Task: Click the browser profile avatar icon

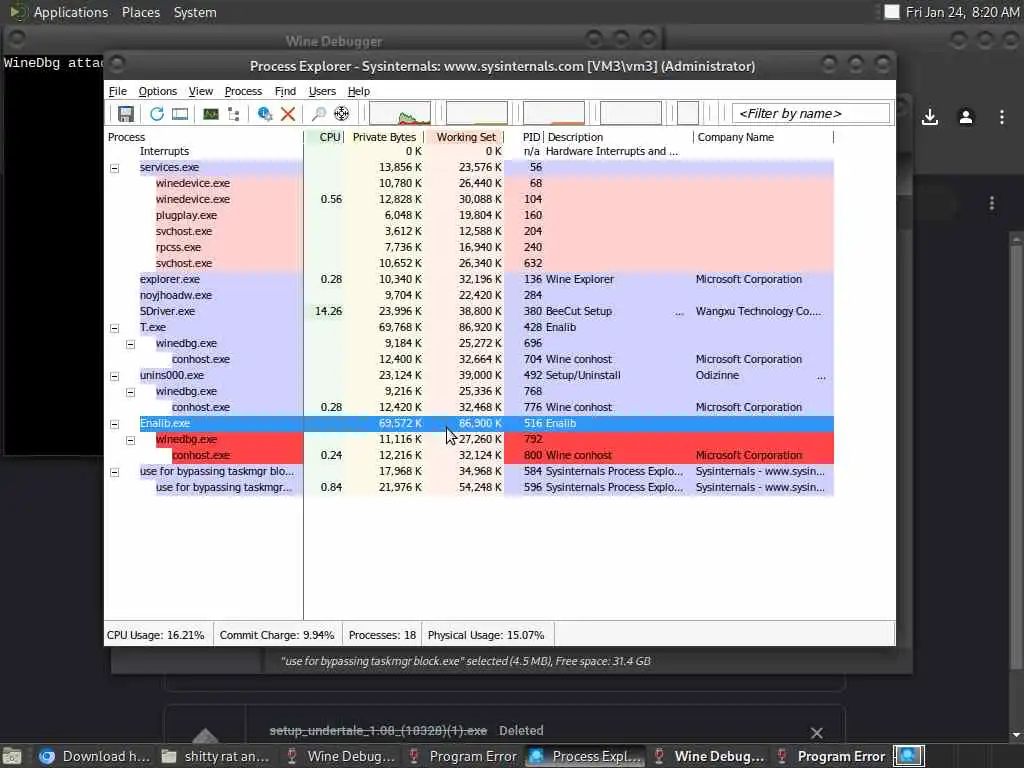Action: [966, 117]
